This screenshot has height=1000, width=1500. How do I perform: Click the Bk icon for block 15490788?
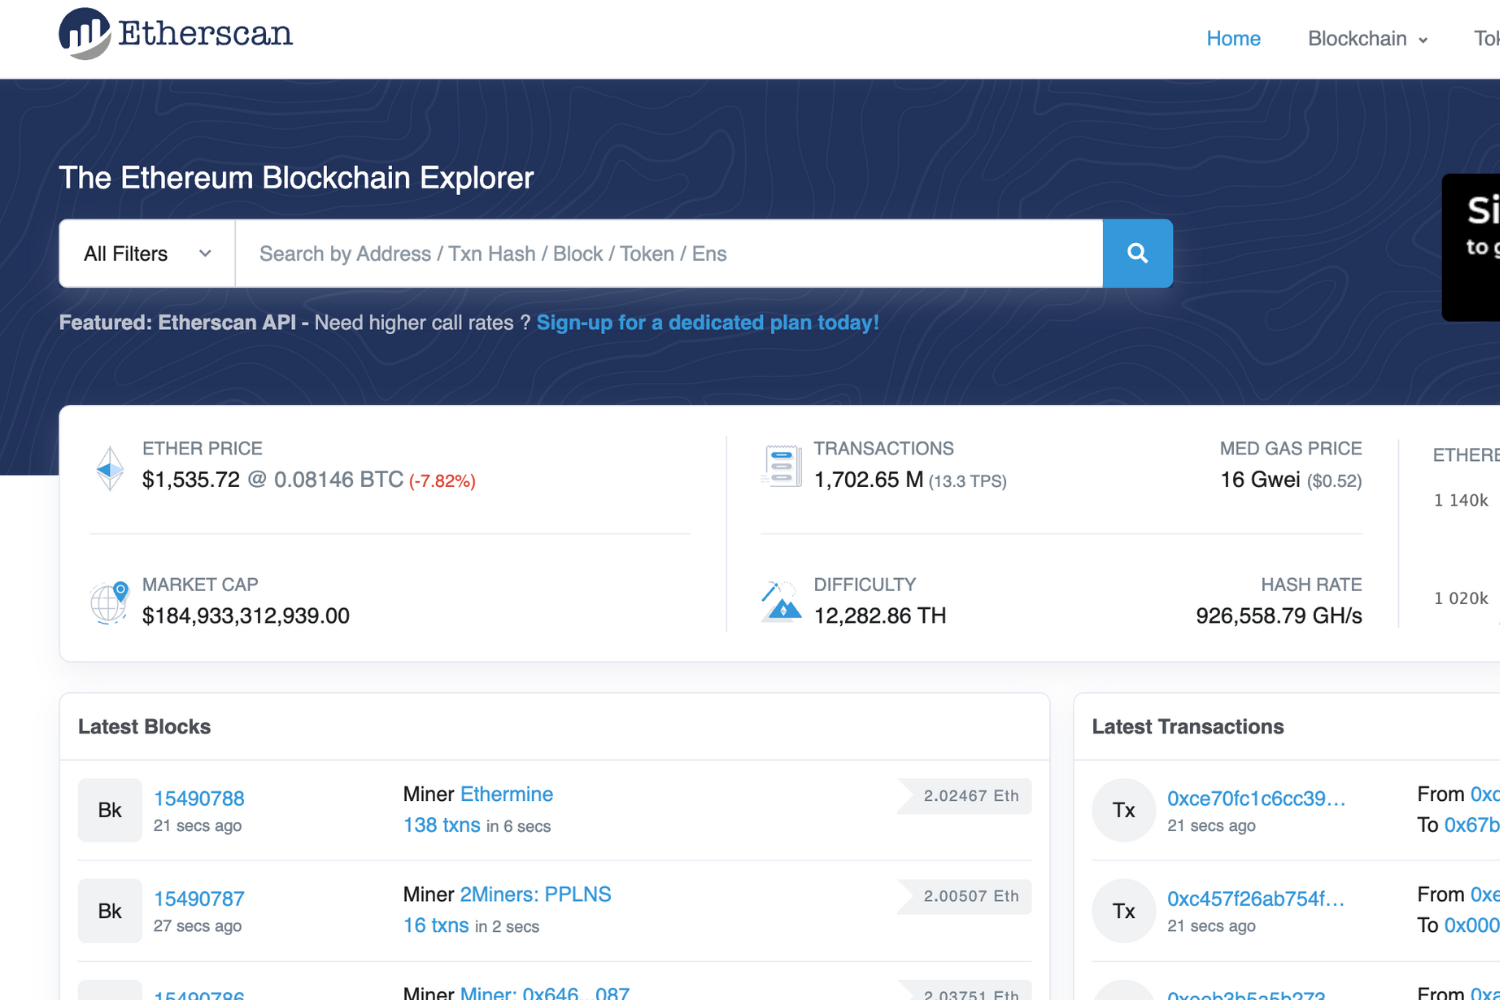[110, 810]
